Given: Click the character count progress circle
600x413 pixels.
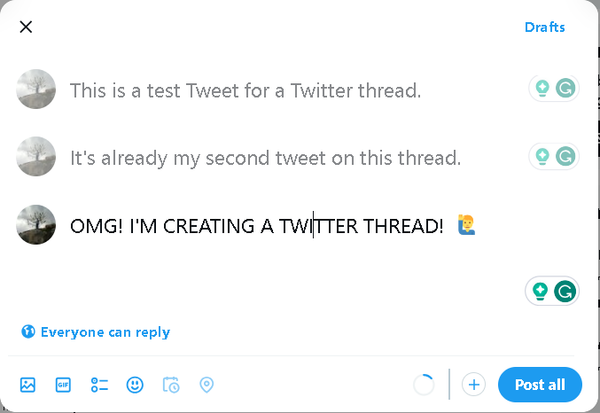Looking at the screenshot, I should coord(424,384).
